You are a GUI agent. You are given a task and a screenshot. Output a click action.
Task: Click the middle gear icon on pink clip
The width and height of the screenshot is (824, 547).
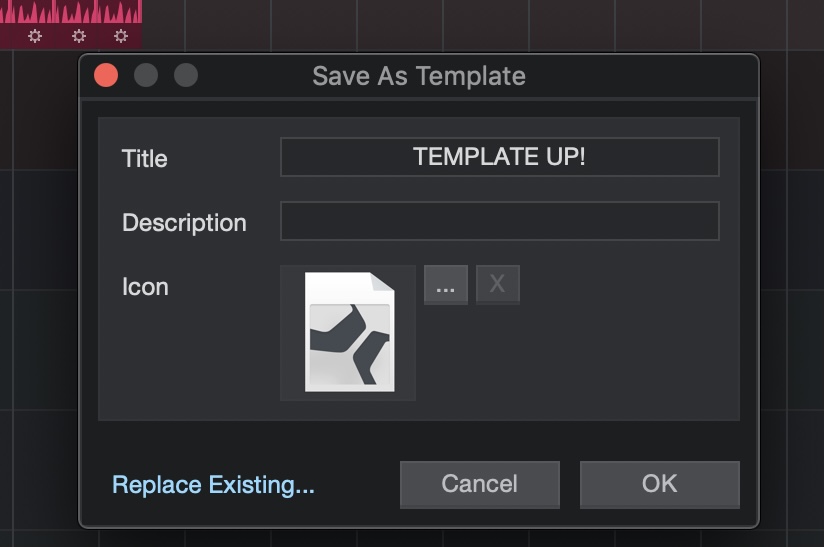[x=78, y=36]
